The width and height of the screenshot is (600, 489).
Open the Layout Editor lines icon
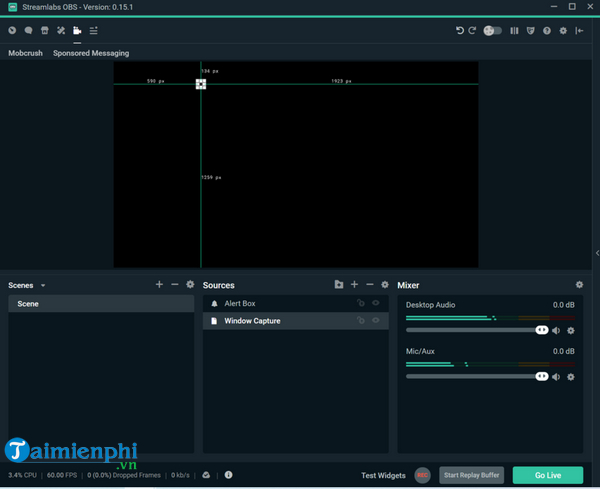(x=93, y=30)
